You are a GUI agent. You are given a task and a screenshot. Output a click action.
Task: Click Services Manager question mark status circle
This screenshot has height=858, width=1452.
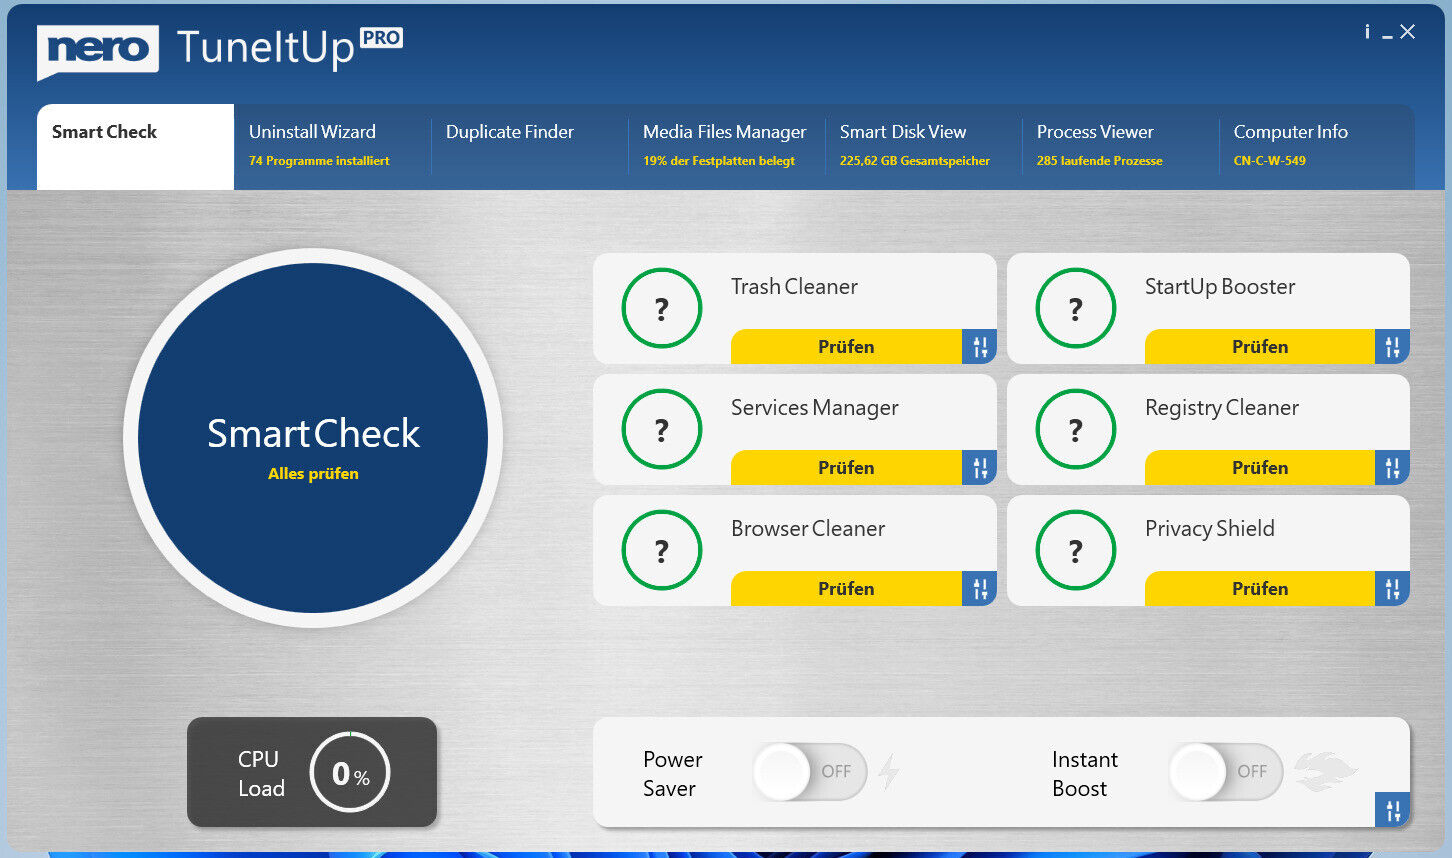tap(662, 429)
